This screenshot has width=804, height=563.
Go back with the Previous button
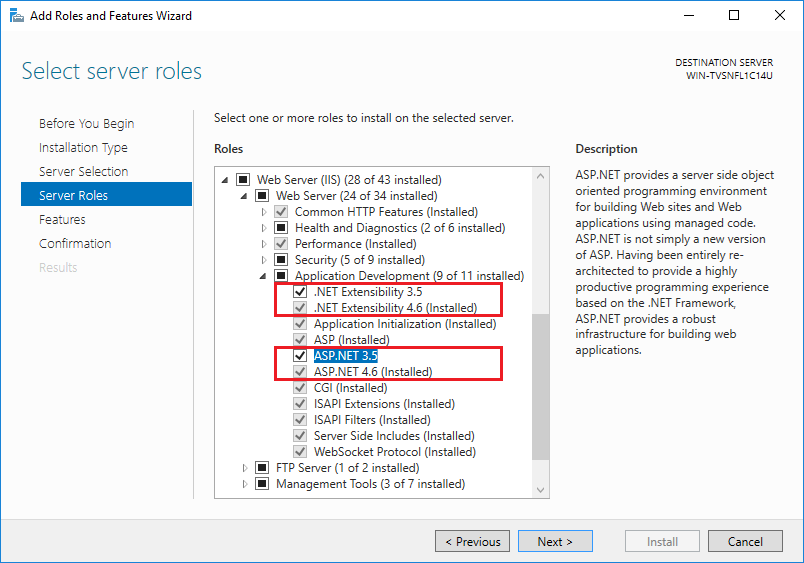point(472,542)
